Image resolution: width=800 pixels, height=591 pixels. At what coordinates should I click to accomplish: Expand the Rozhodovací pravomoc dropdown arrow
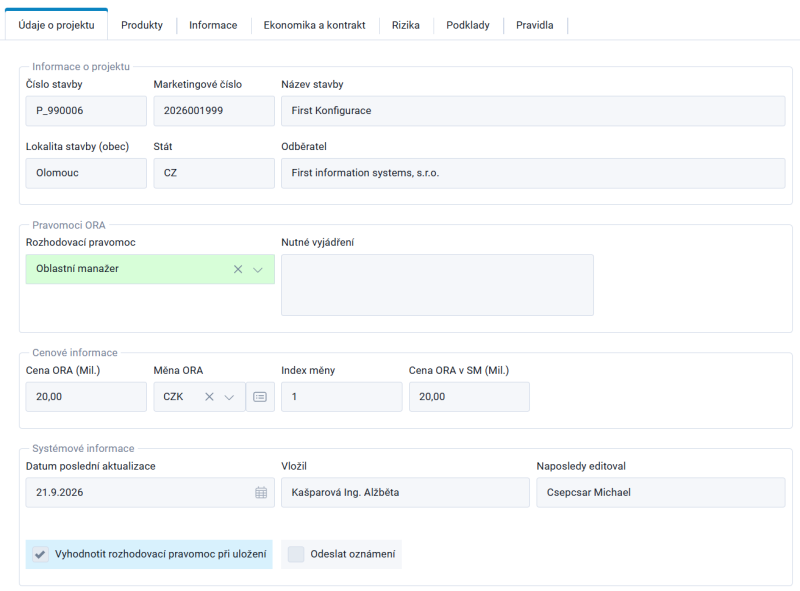click(258, 269)
